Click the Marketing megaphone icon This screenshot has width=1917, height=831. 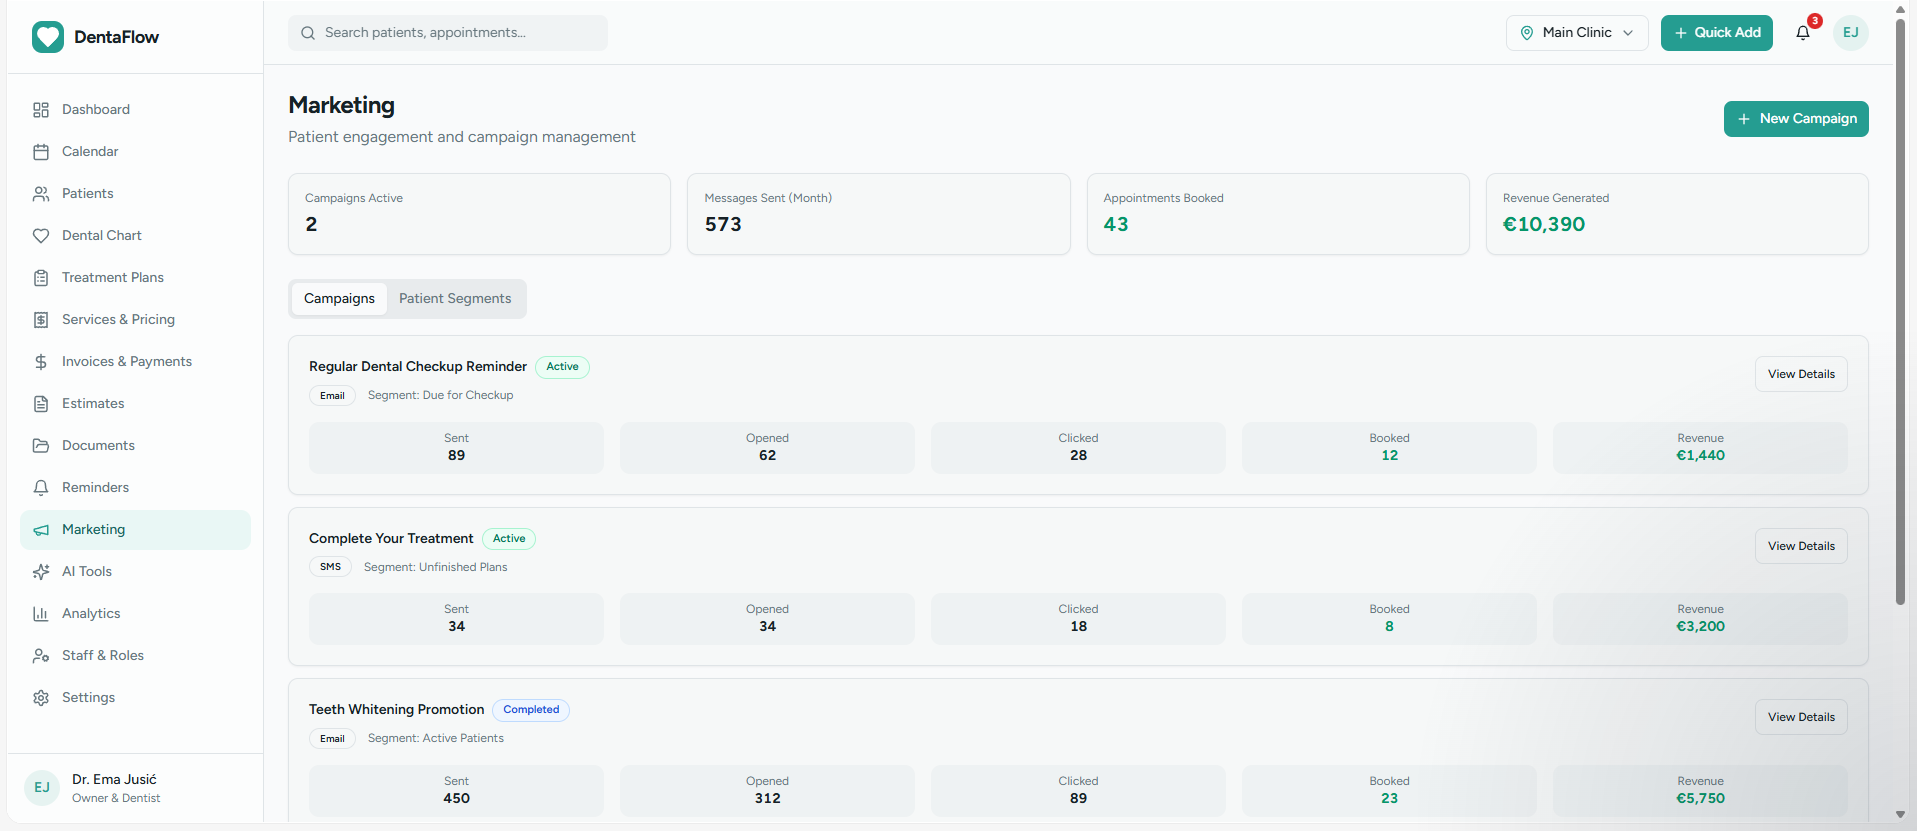pos(41,530)
